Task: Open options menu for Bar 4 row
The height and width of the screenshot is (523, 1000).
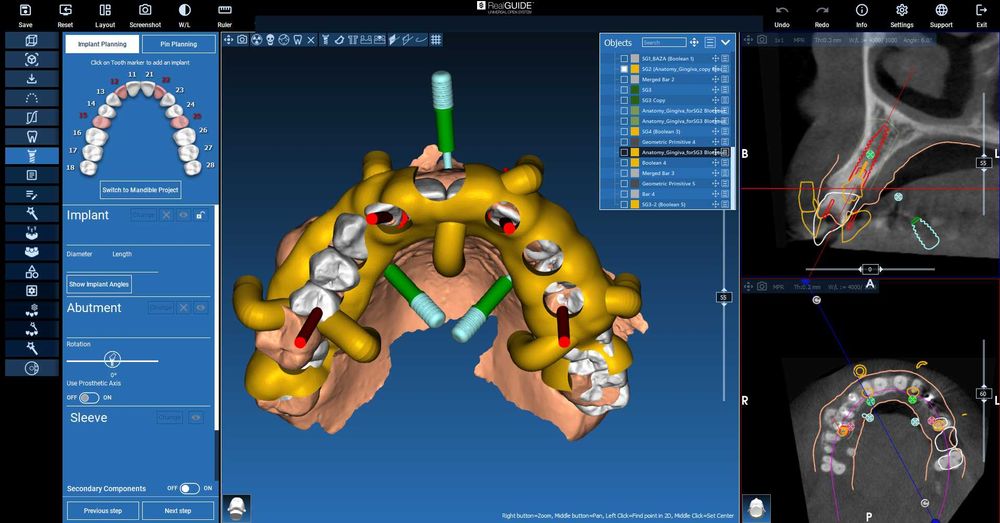Action: click(725, 194)
